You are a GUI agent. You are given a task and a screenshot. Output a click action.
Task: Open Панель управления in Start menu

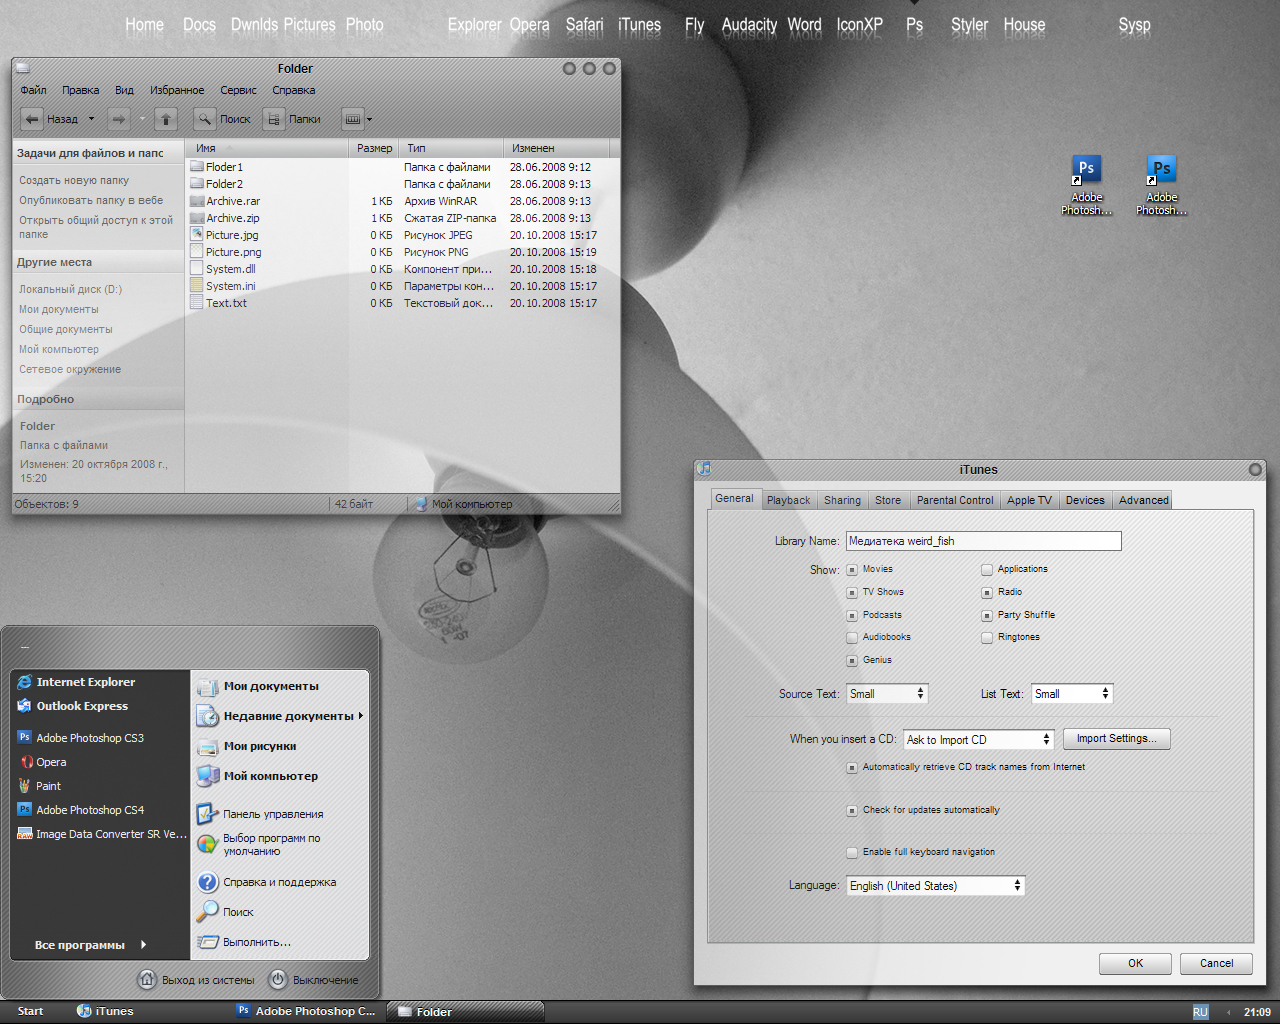tap(260, 814)
